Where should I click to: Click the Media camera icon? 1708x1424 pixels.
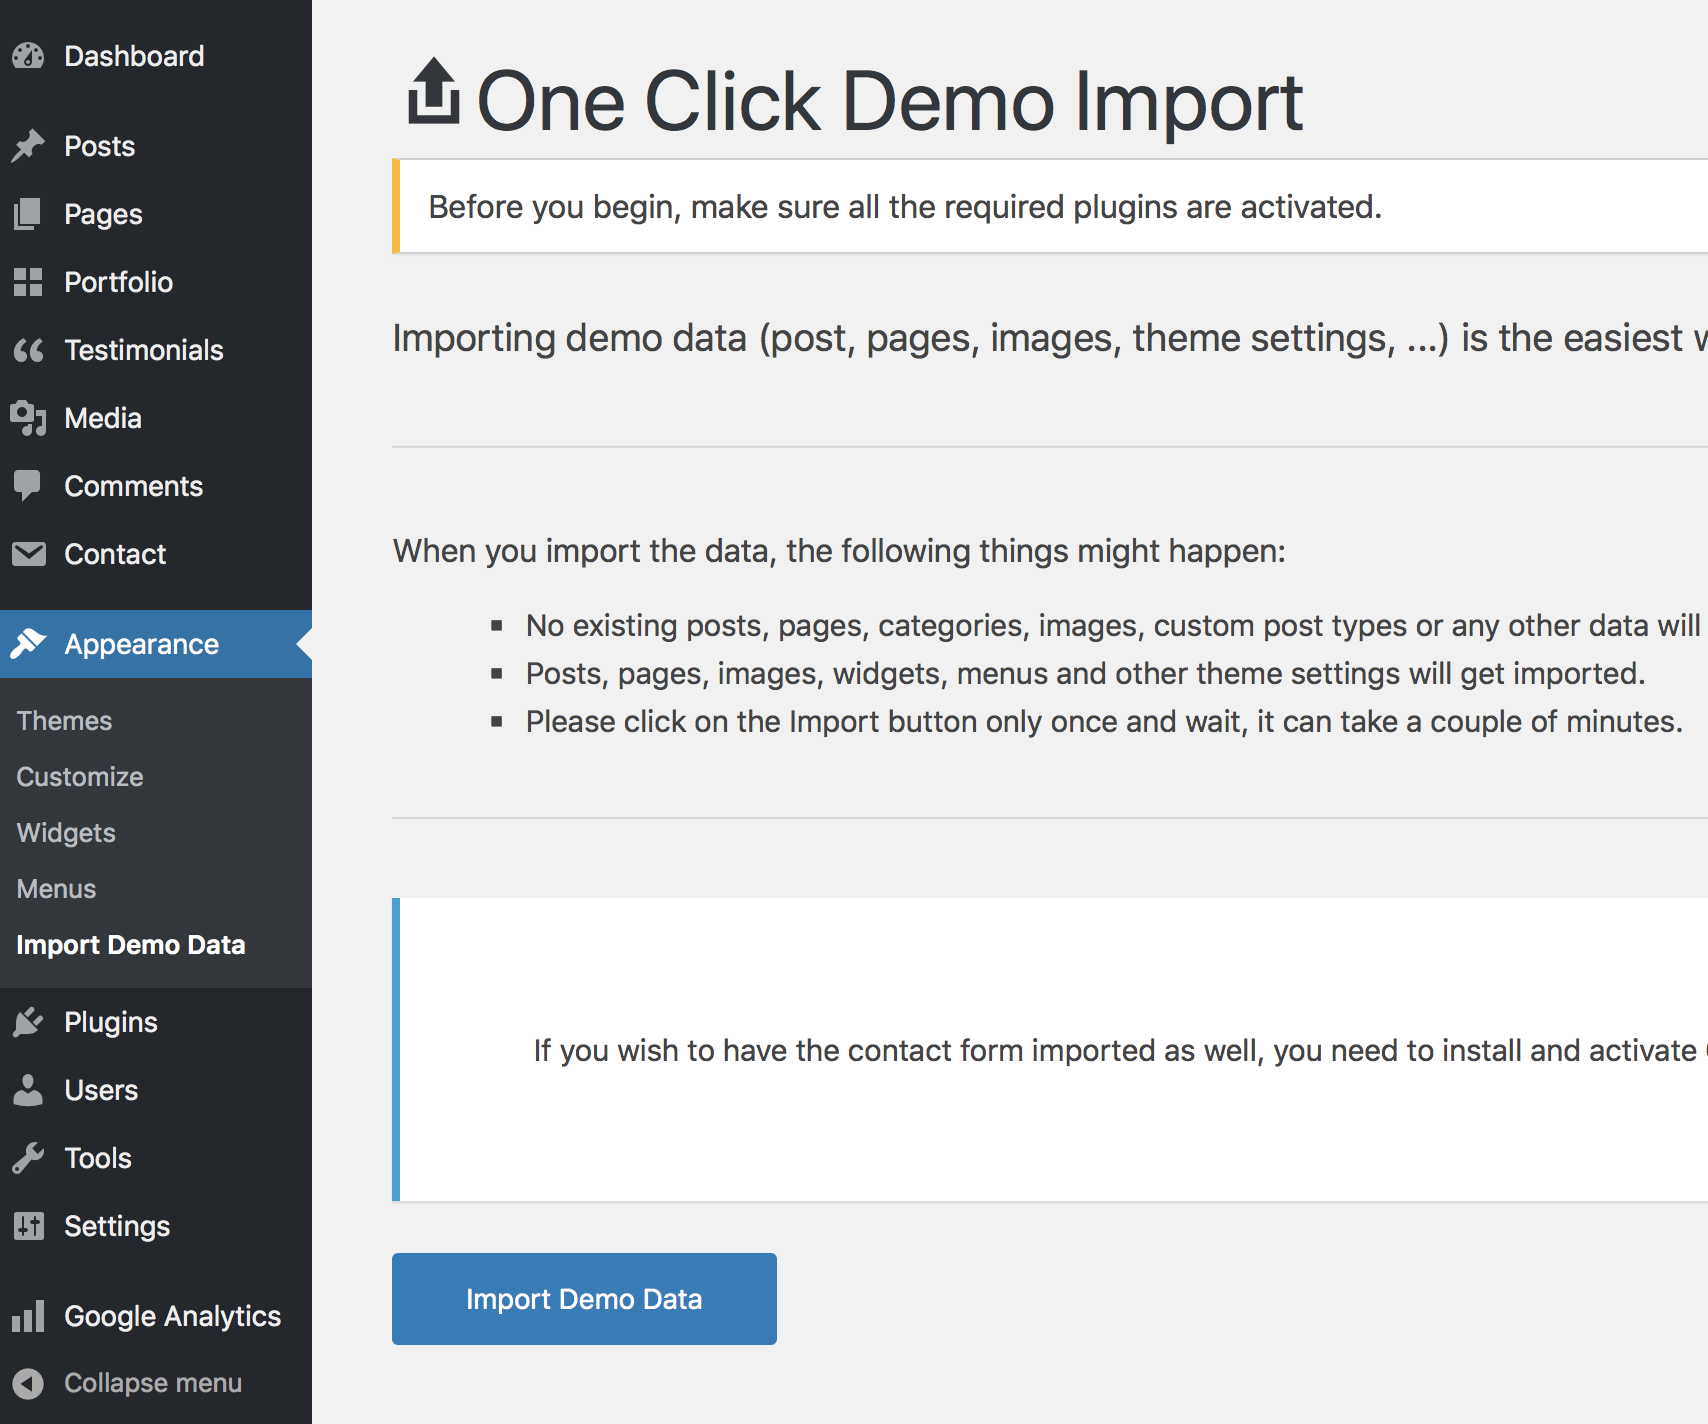28,418
